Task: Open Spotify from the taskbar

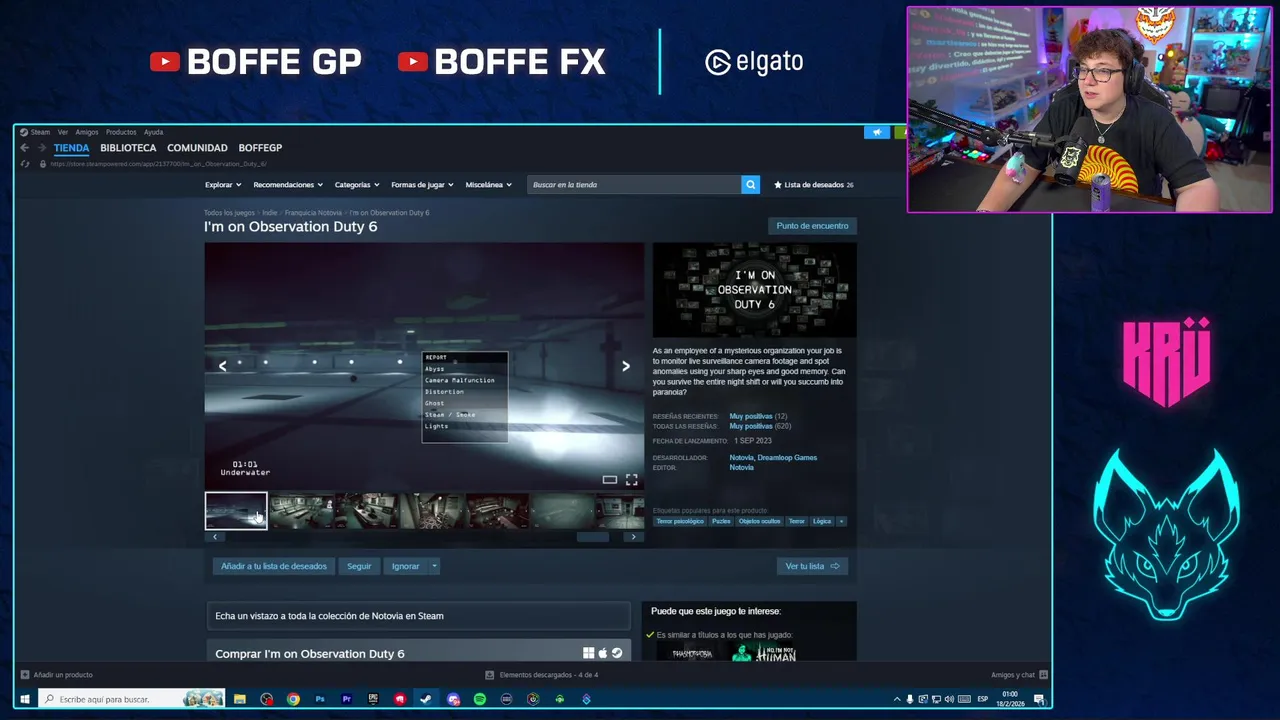Action: click(480, 699)
